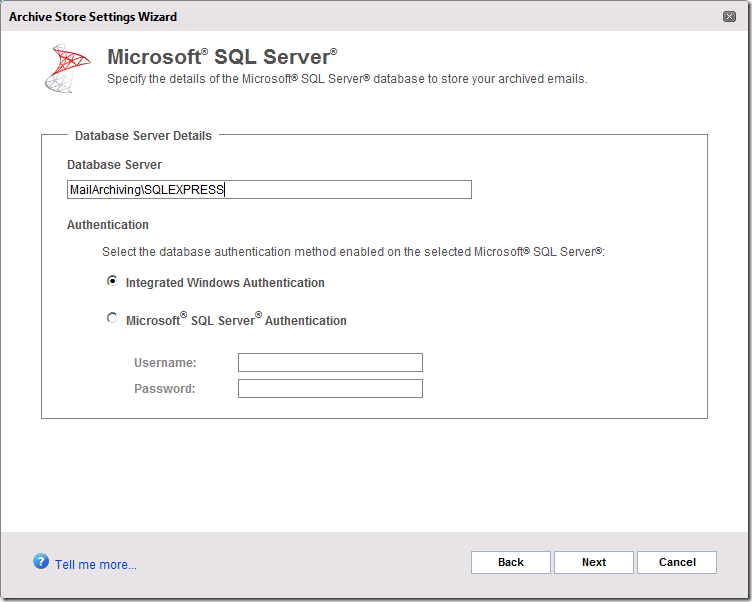Click the Database Server input field
The width and height of the screenshot is (752, 602).
[x=269, y=189]
